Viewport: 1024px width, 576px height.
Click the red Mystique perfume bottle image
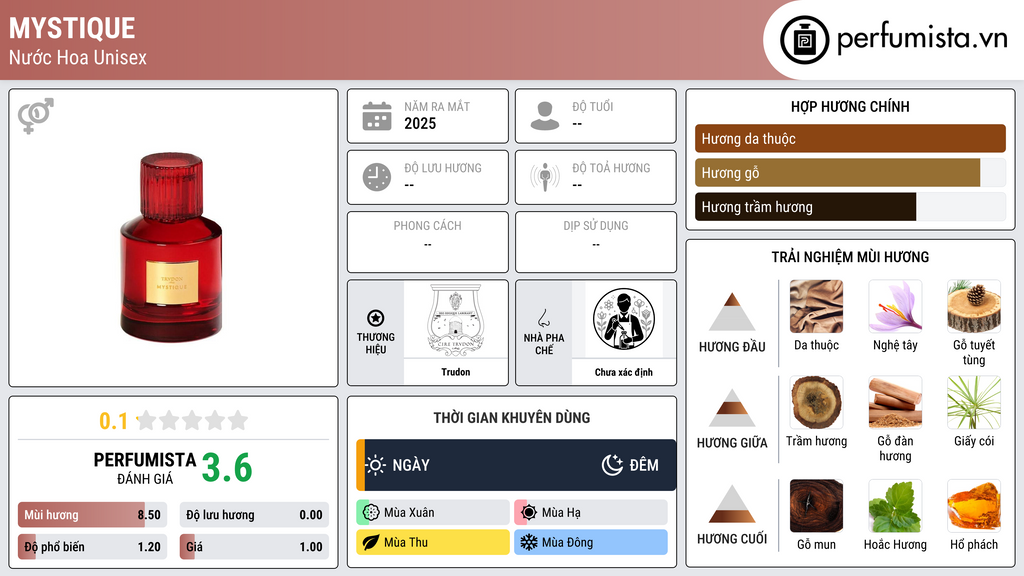click(171, 248)
